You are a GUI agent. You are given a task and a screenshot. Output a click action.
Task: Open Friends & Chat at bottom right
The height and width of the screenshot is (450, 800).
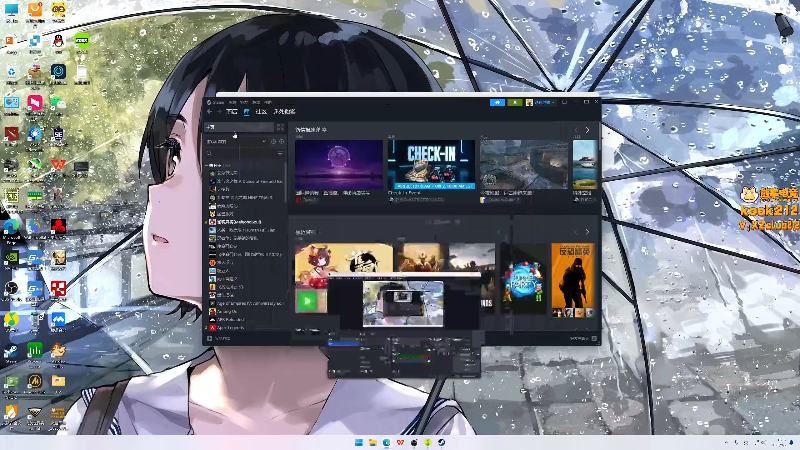pyautogui.click(x=583, y=338)
